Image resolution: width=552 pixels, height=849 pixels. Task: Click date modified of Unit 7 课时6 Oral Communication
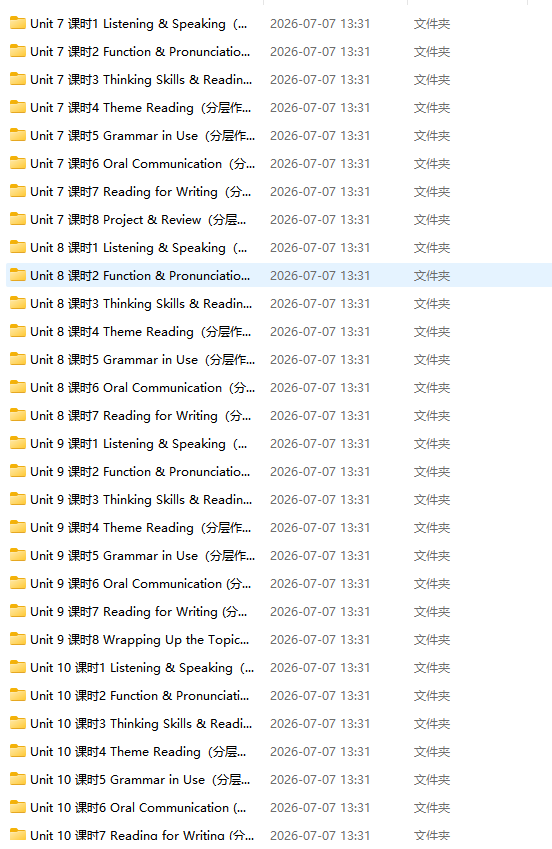[320, 164]
